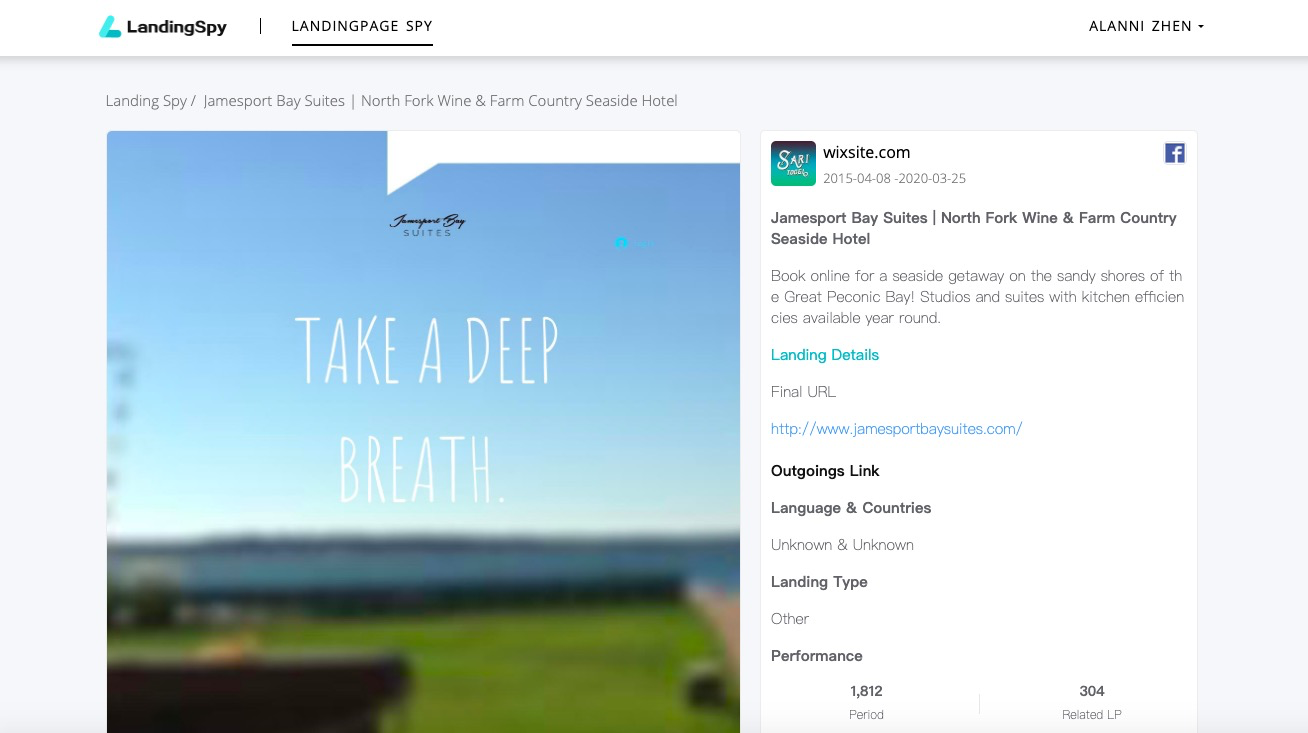Screen dimensions: 1308x733
Task: Click the 1,812 Period value
Action: [866, 691]
